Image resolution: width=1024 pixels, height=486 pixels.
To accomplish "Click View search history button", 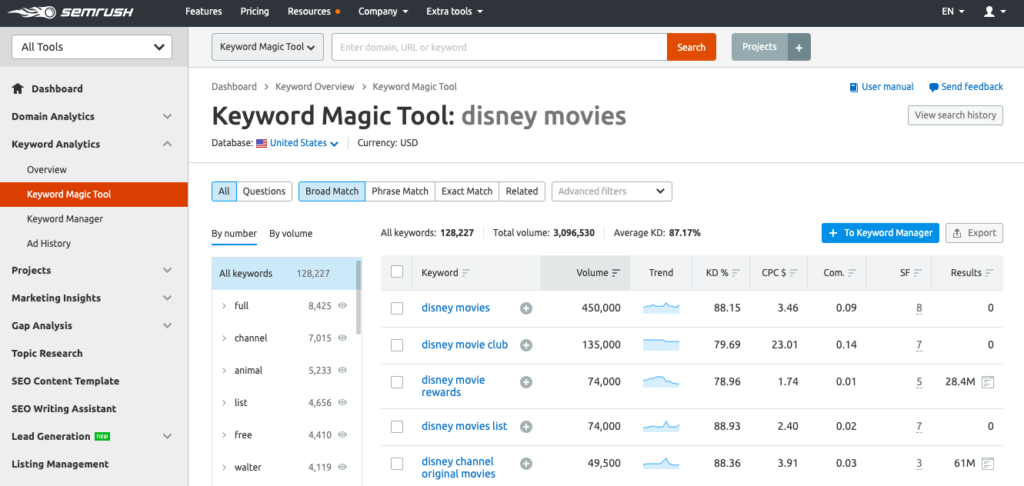I will (x=955, y=115).
